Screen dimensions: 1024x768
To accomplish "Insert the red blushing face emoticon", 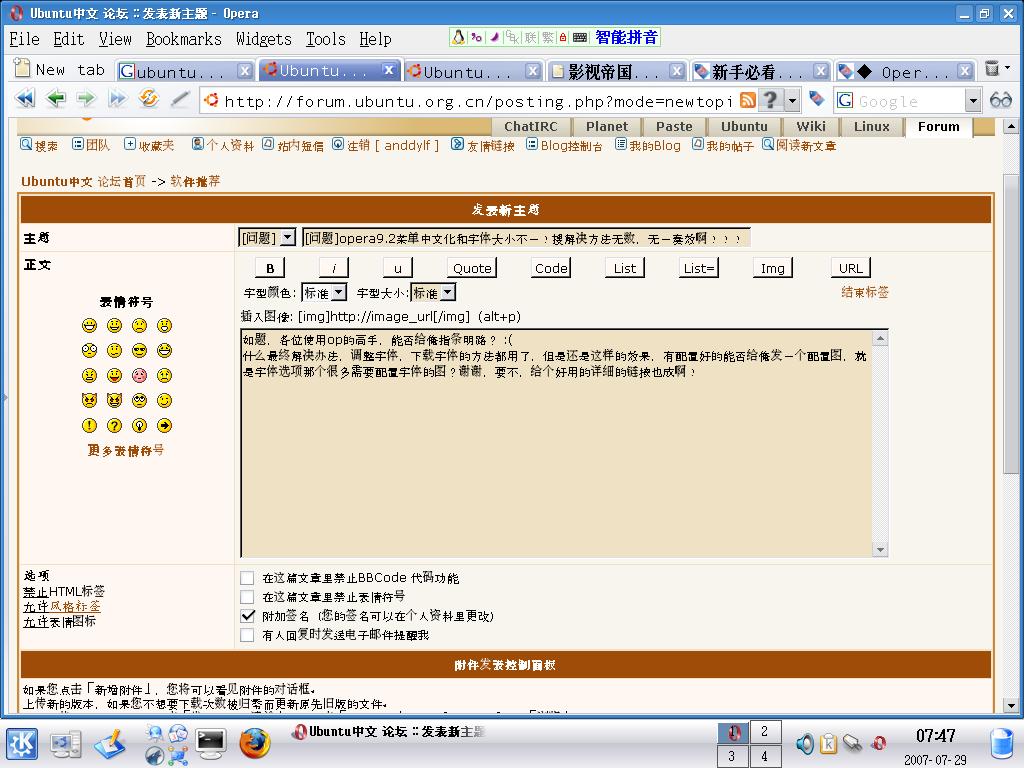I will point(139,376).
